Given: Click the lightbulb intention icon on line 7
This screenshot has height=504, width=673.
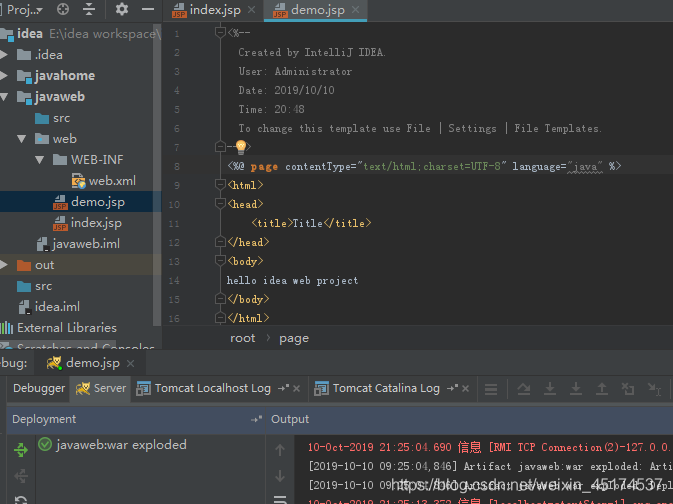Looking at the screenshot, I should [x=241, y=147].
